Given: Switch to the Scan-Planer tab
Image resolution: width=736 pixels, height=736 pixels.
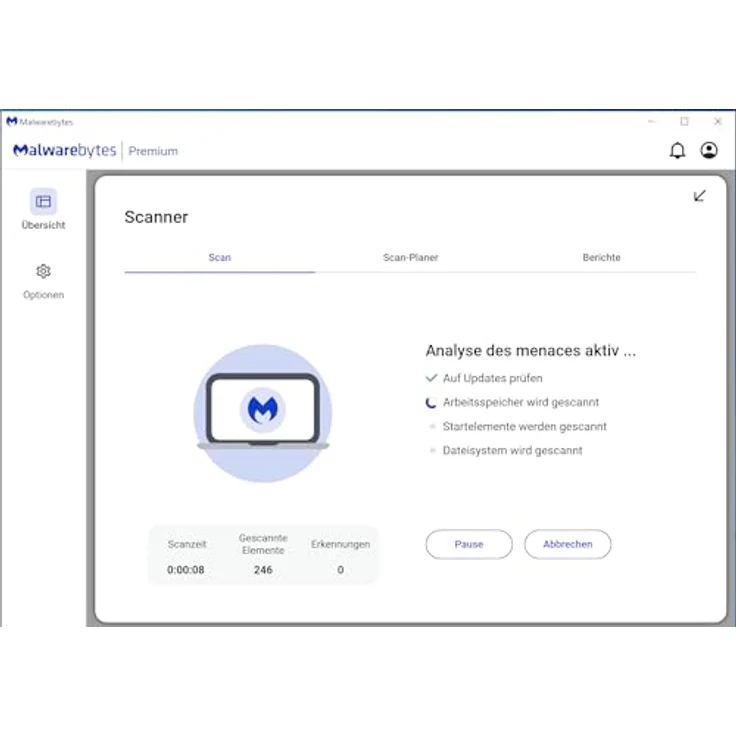Looking at the screenshot, I should click(411, 257).
